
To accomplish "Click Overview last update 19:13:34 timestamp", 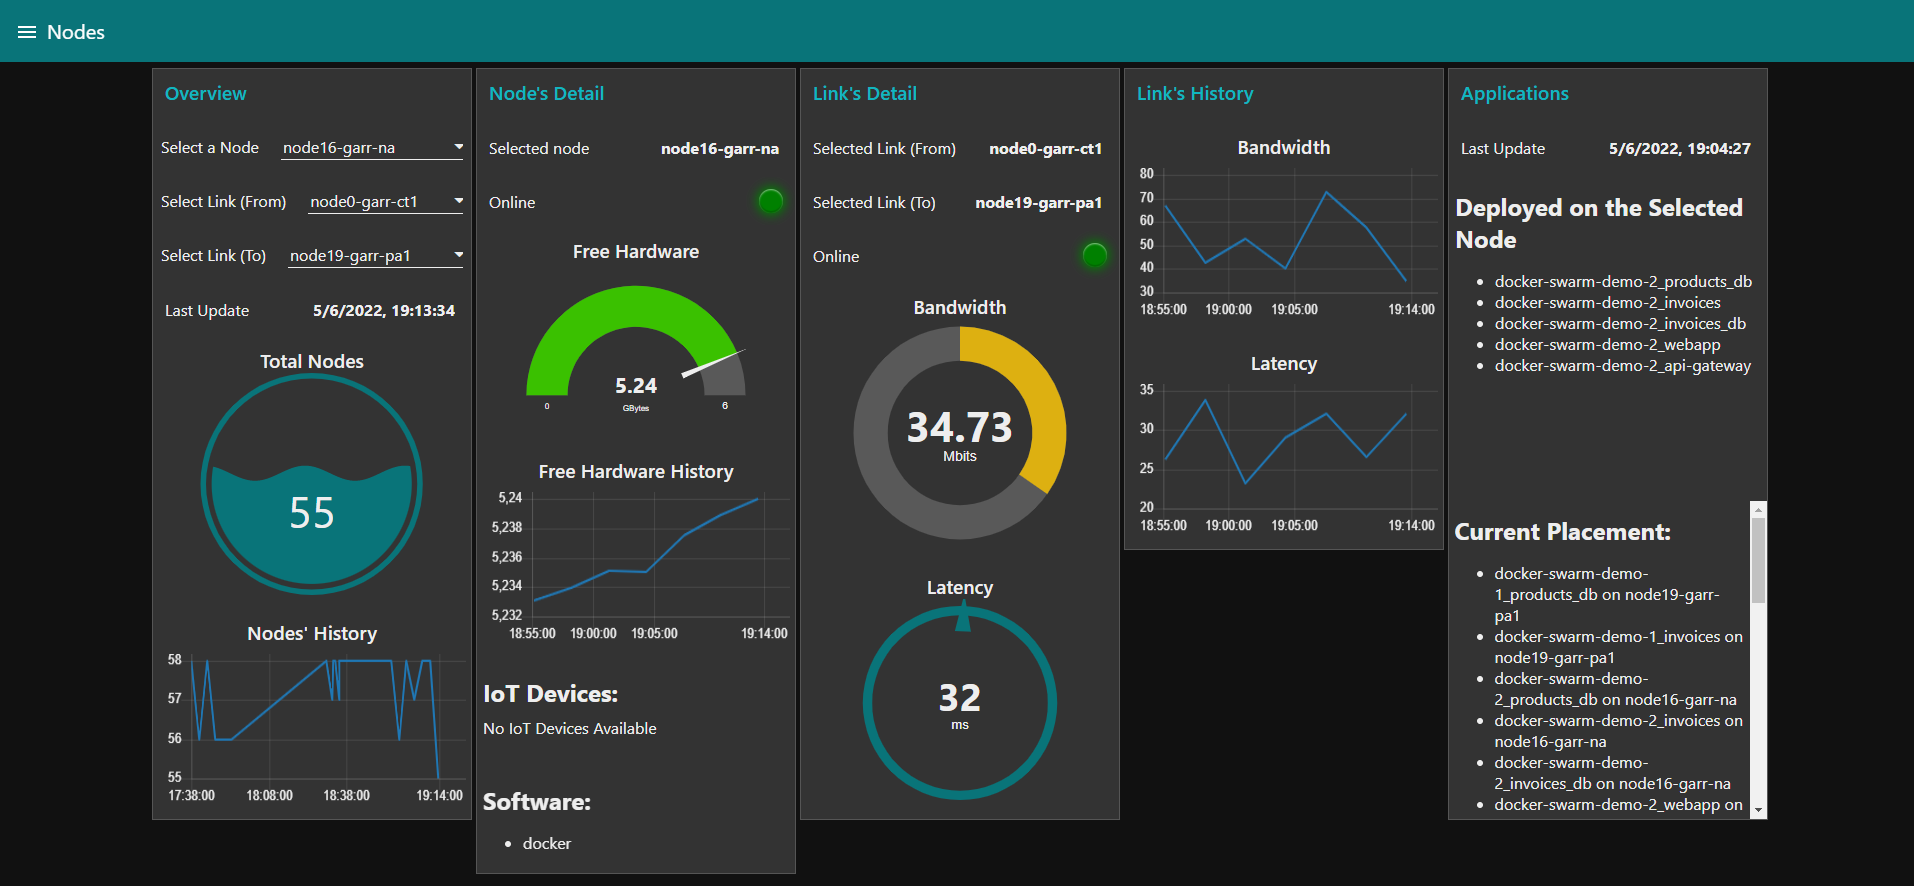I will click(x=384, y=310).
